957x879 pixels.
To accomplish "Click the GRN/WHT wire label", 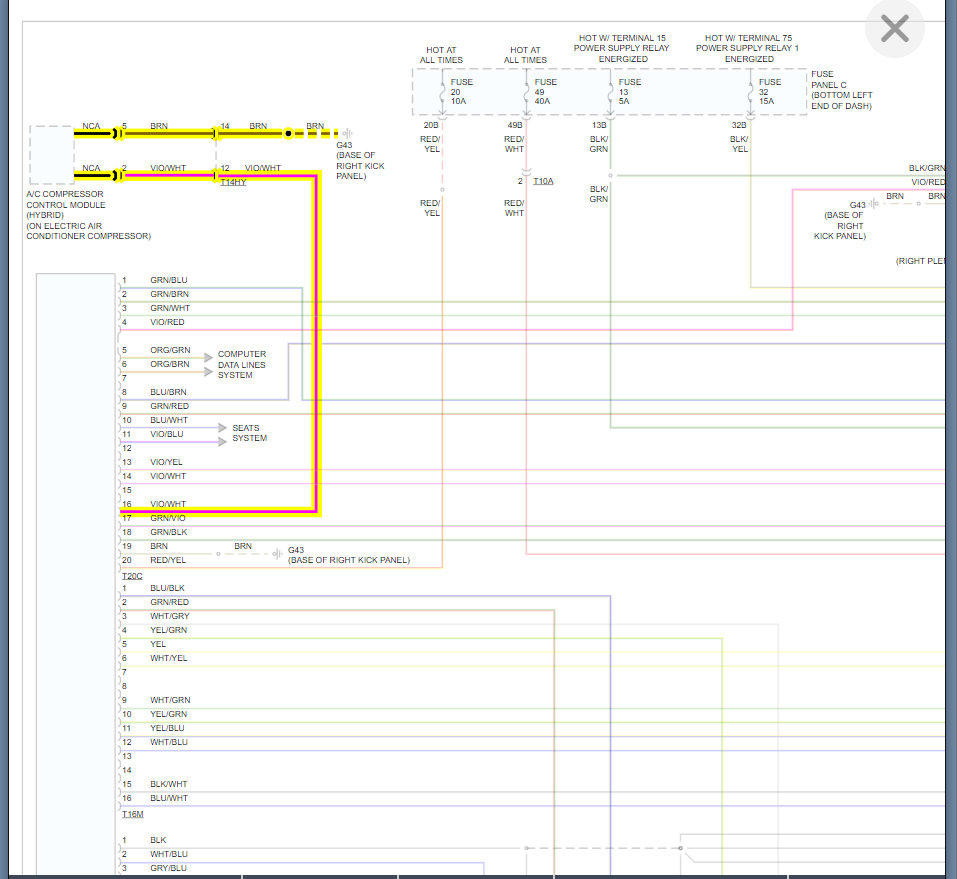I will [170, 308].
